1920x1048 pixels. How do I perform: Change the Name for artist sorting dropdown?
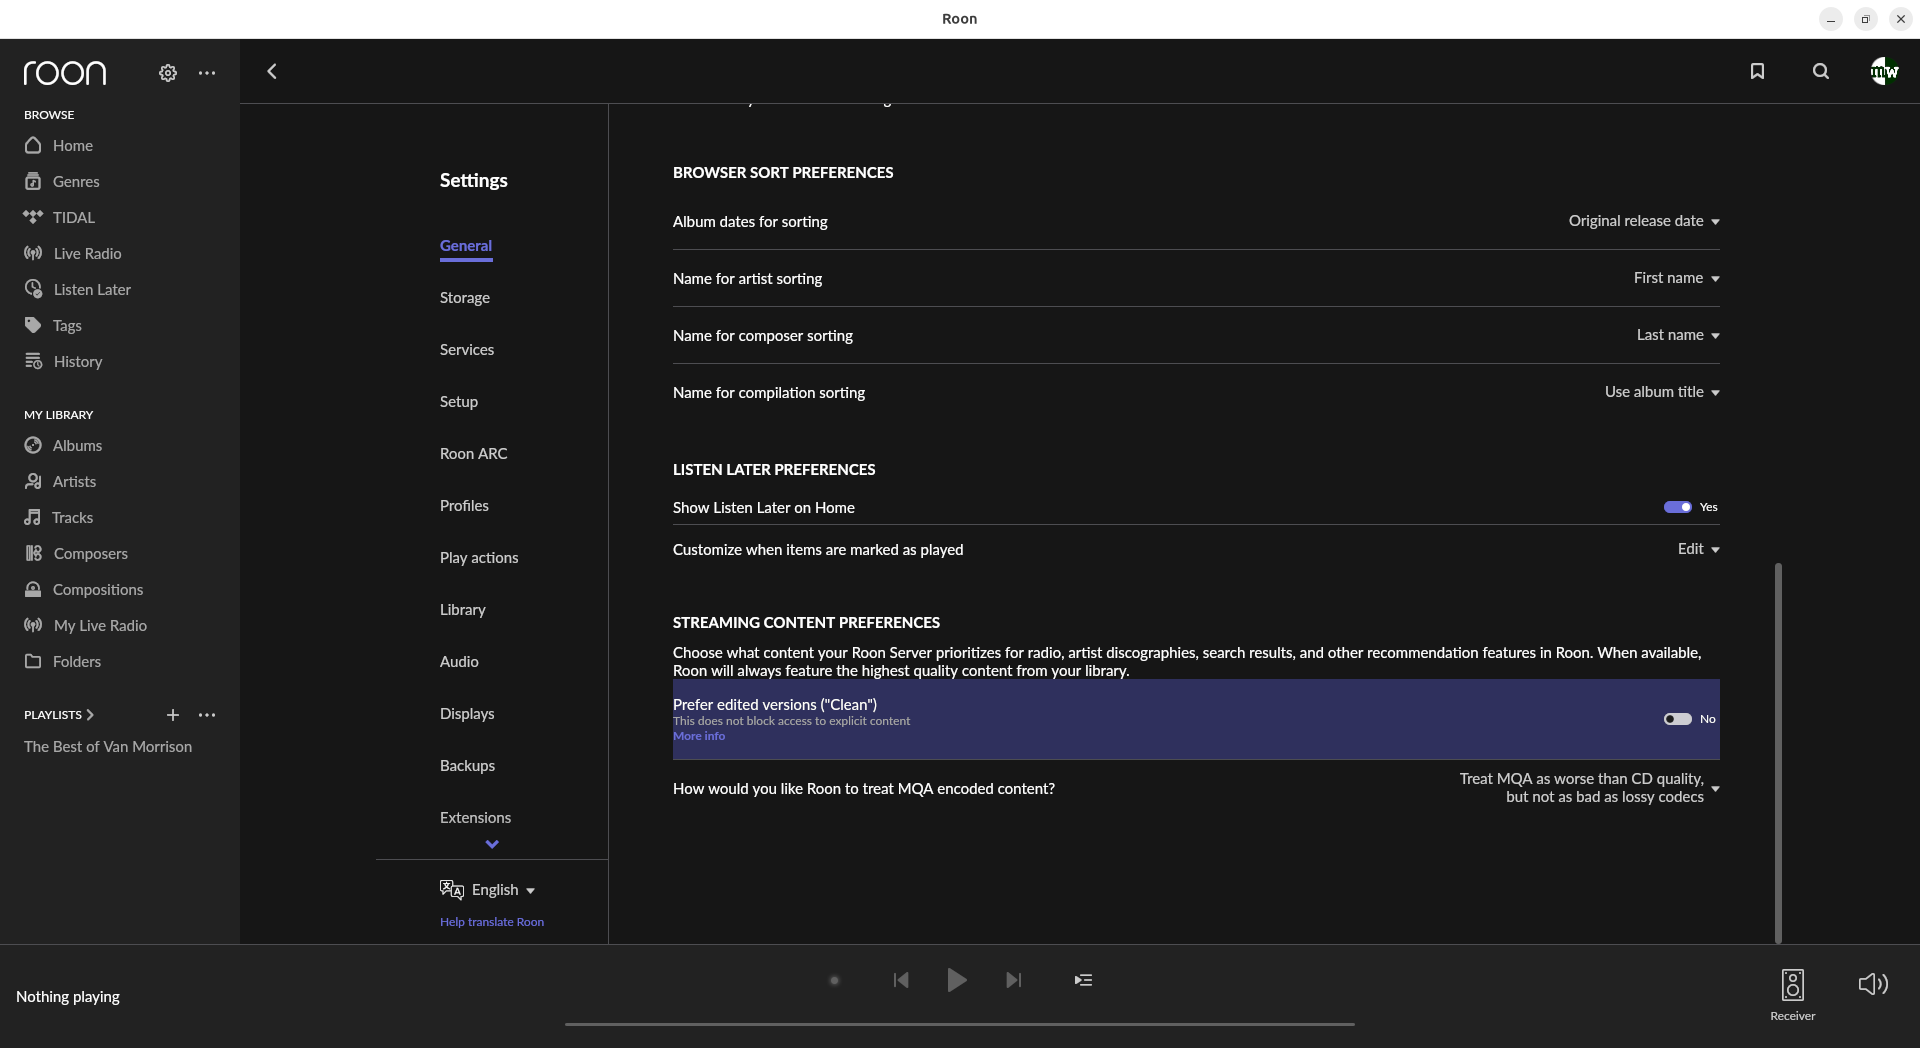point(1676,278)
